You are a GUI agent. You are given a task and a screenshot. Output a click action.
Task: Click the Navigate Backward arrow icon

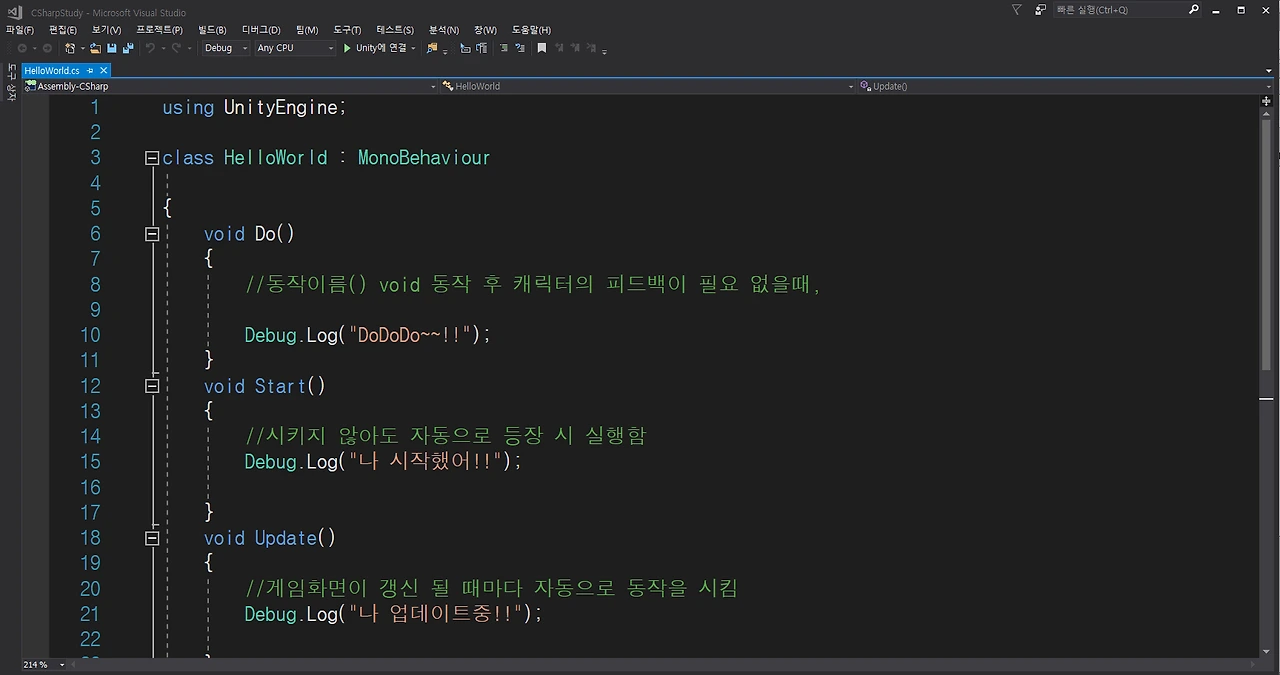pos(22,48)
